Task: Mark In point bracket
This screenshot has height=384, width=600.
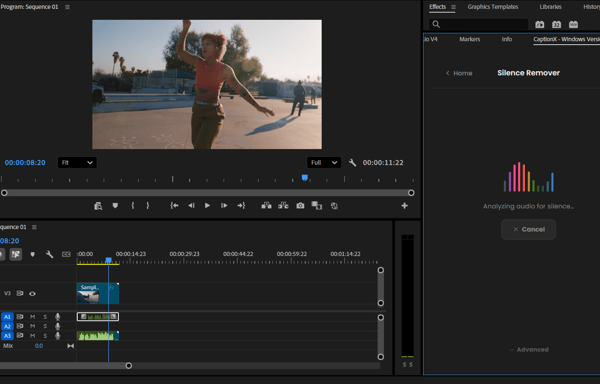Action: 133,206
